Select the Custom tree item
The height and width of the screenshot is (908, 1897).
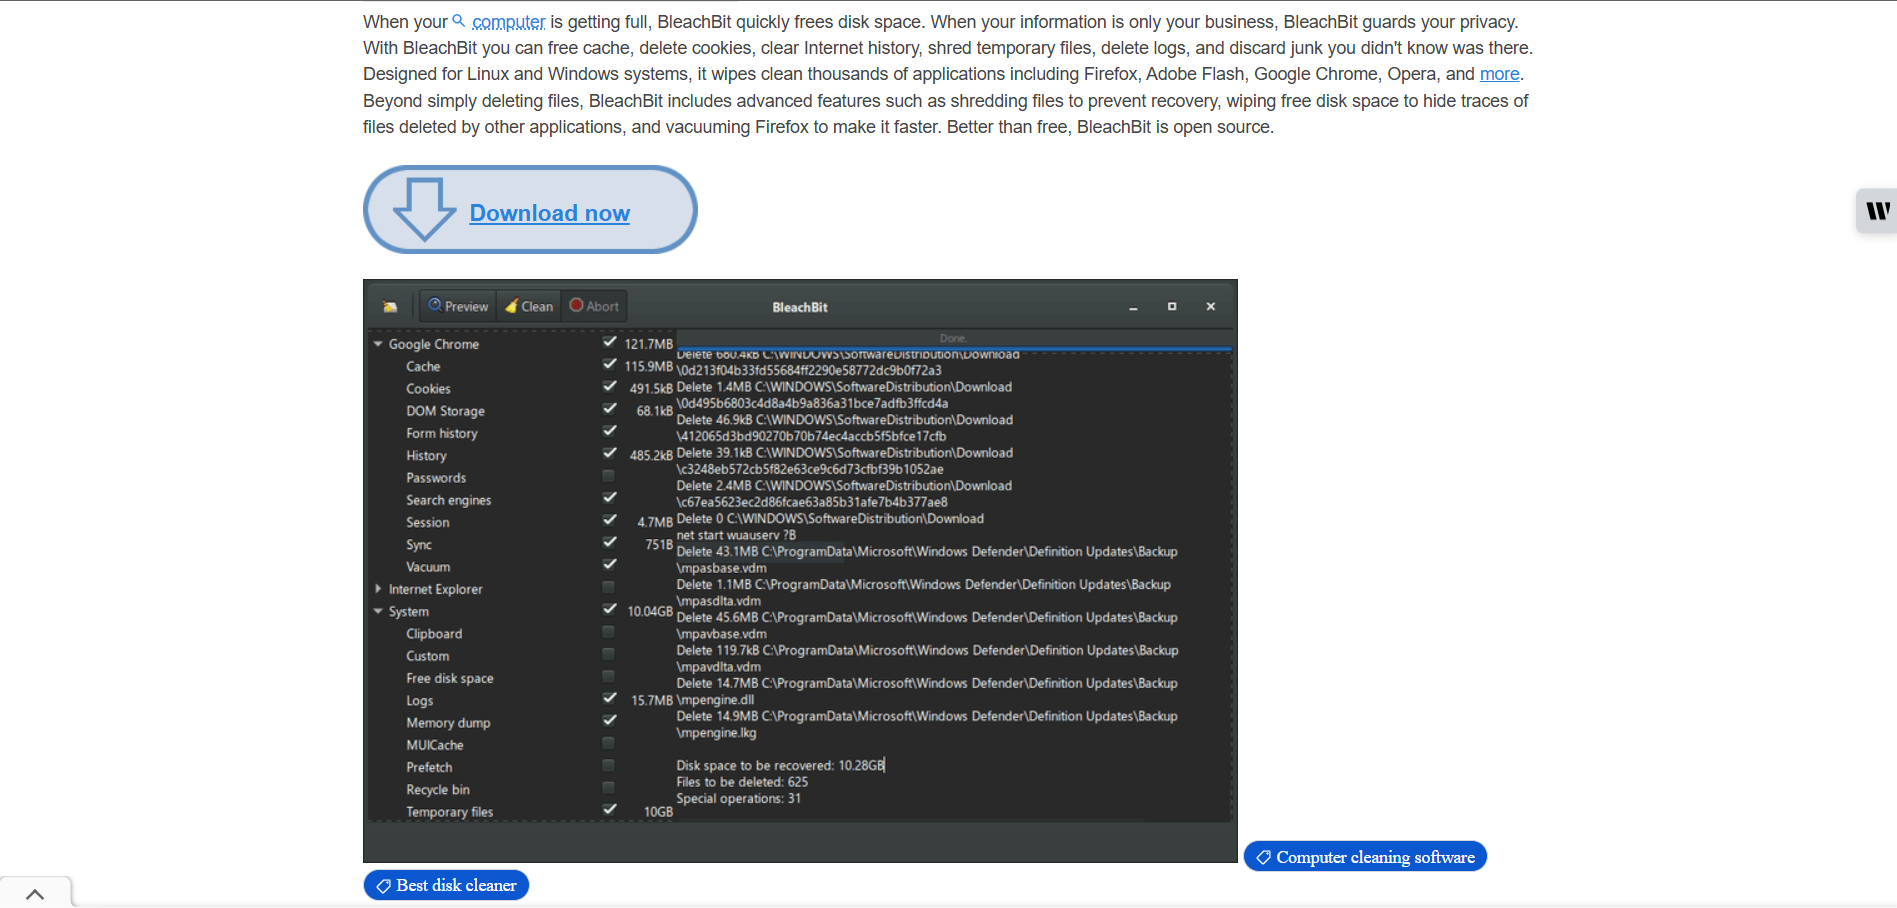click(x=427, y=656)
